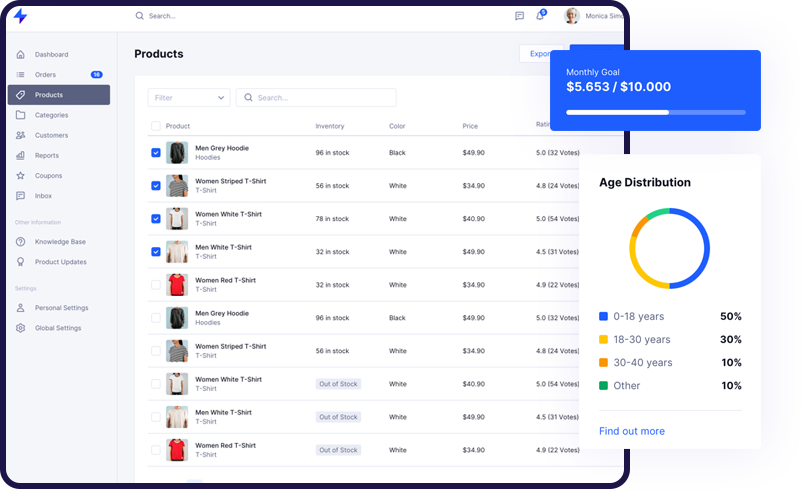Uncheck the first Men White T-Shirt row
This screenshot has height=499, width=811.
pos(156,252)
